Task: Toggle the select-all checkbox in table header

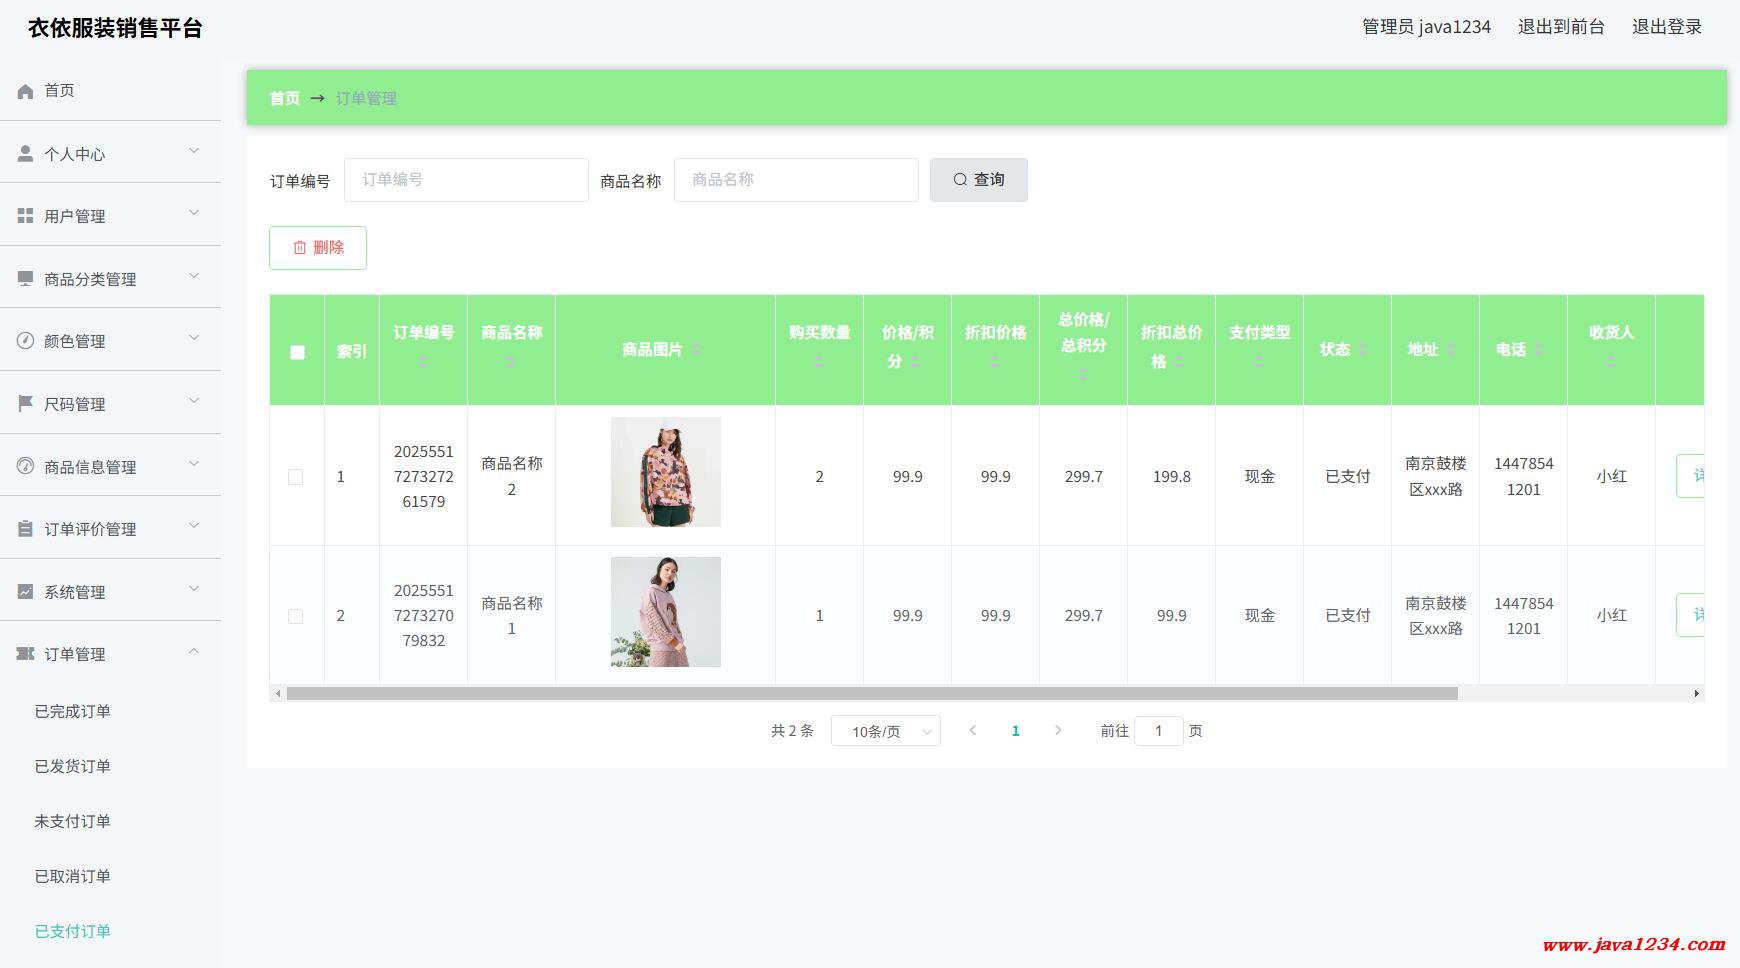Action: click(297, 352)
